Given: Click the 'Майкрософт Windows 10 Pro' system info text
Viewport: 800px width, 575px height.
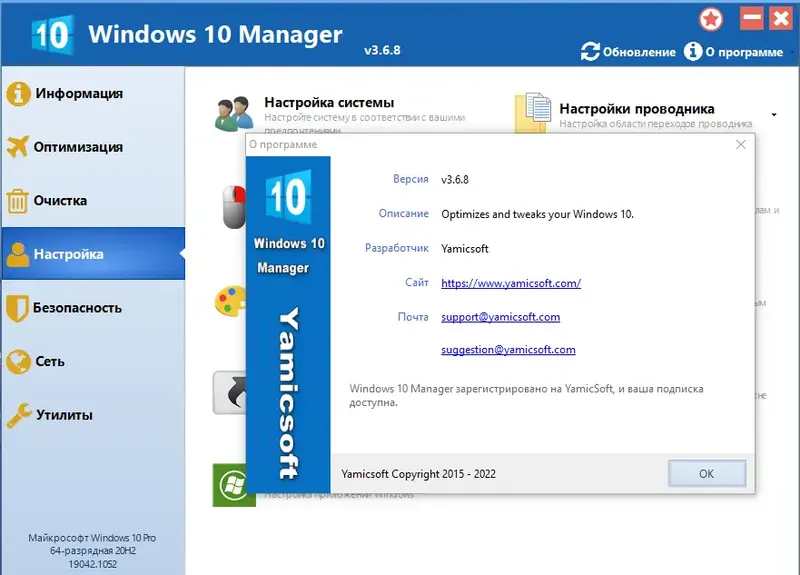Looking at the screenshot, I should (92, 538).
